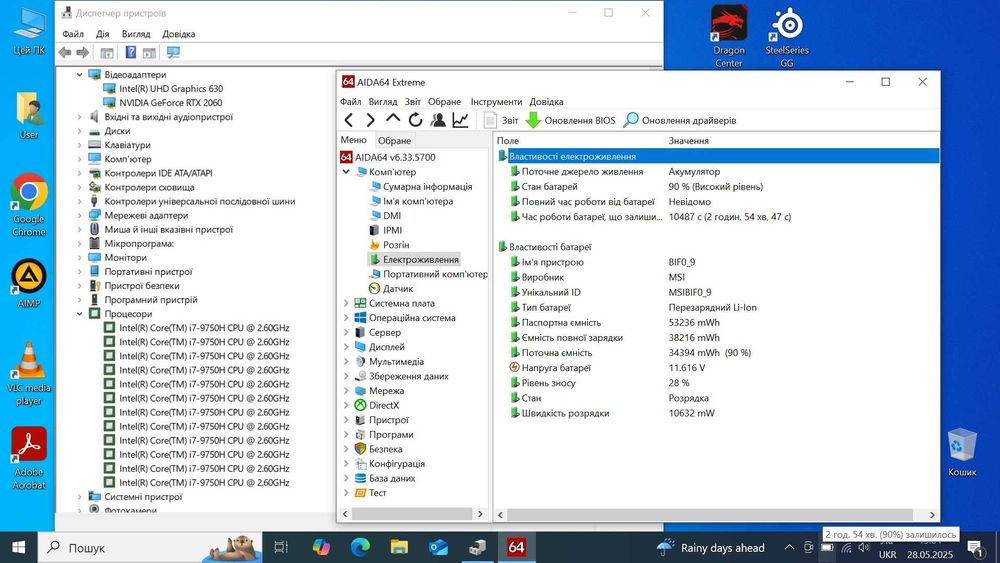
Task: Open Adobe Acrobat desktop shortcut
Action: point(29,458)
